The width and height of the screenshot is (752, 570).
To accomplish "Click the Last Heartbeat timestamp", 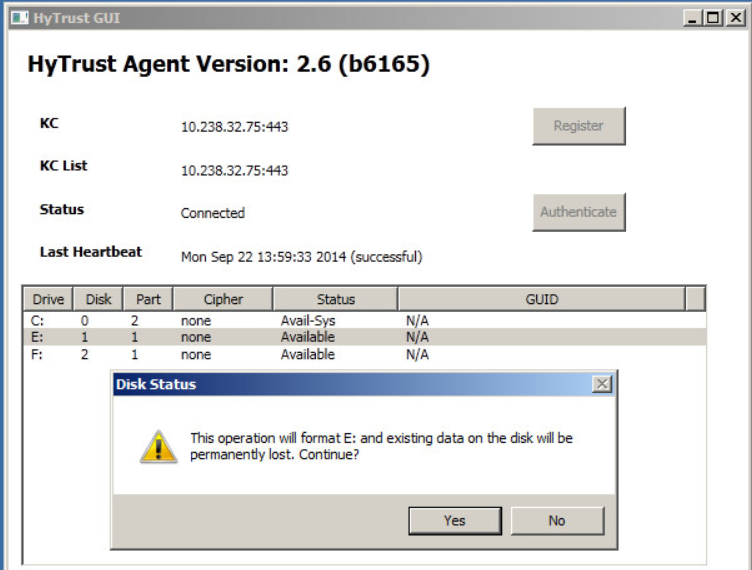I will point(302,257).
